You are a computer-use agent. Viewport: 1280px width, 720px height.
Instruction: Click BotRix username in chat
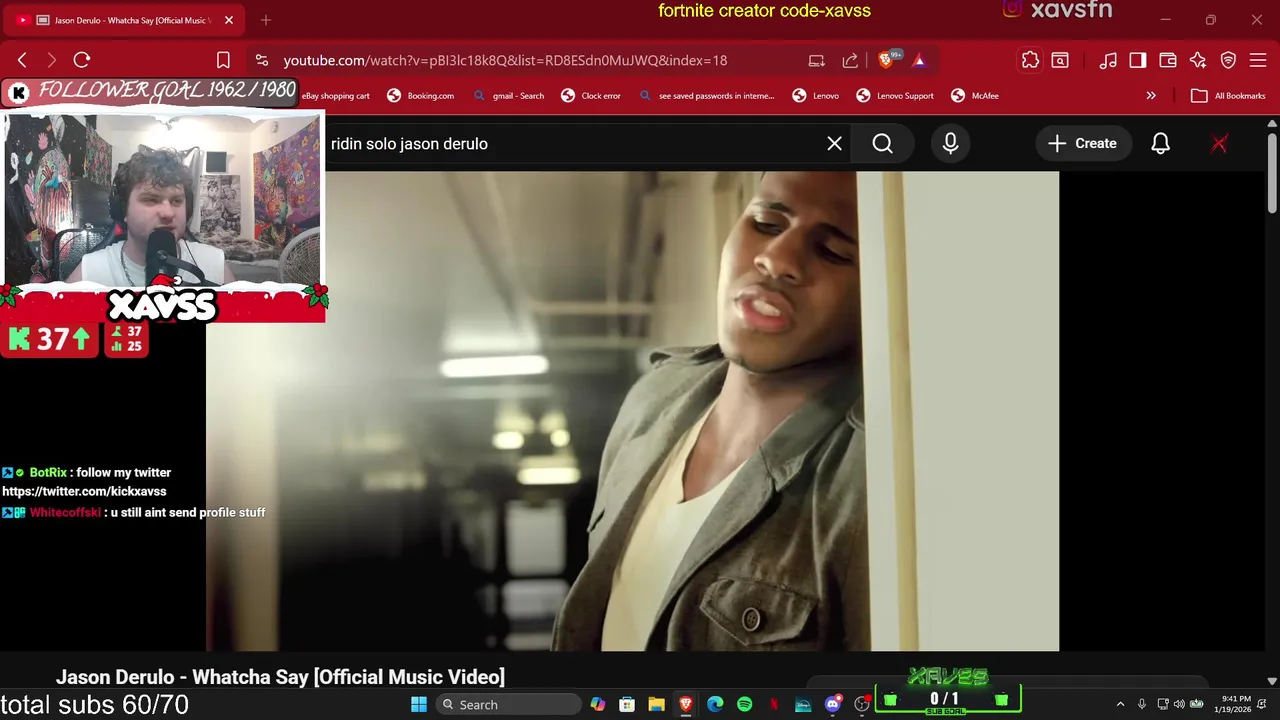click(48, 472)
